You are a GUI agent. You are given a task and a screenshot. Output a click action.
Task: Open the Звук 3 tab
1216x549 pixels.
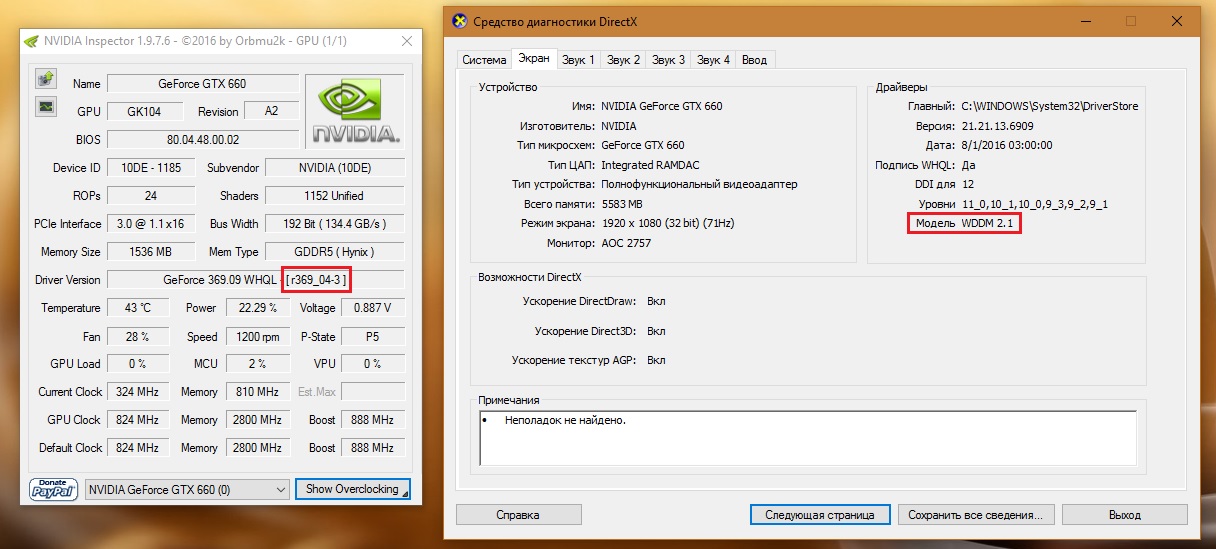[x=668, y=60]
